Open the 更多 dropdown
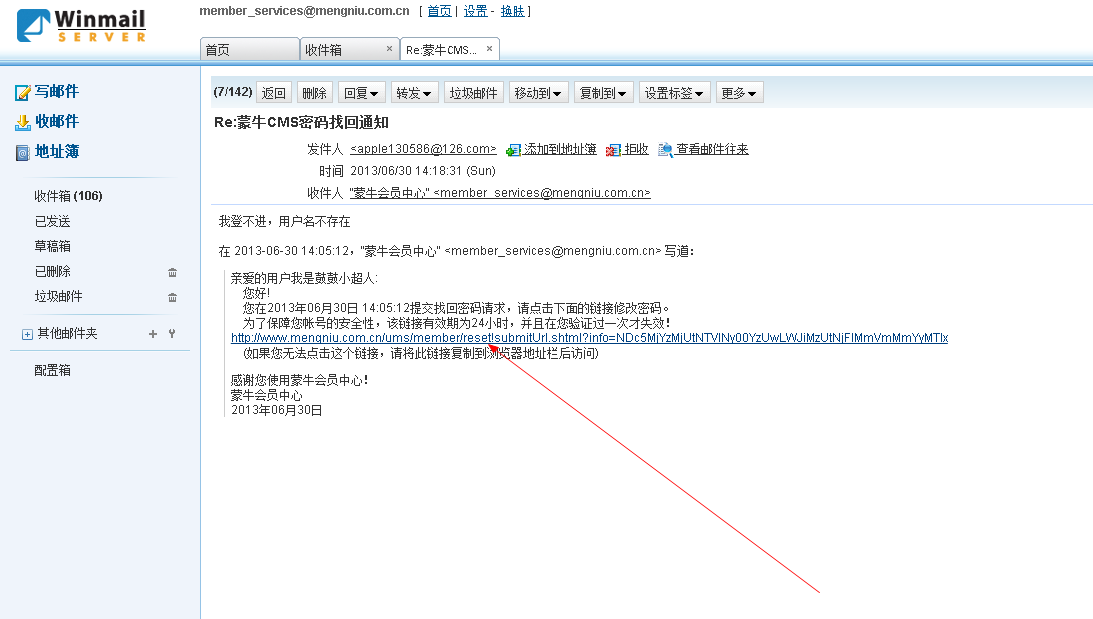 tap(739, 93)
